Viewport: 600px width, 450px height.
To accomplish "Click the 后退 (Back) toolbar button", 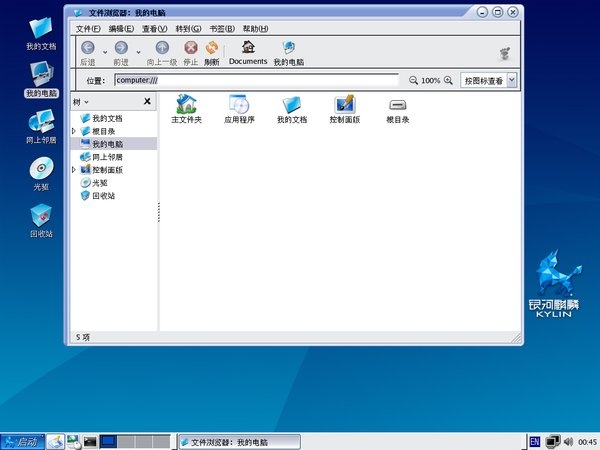I will (x=87, y=49).
